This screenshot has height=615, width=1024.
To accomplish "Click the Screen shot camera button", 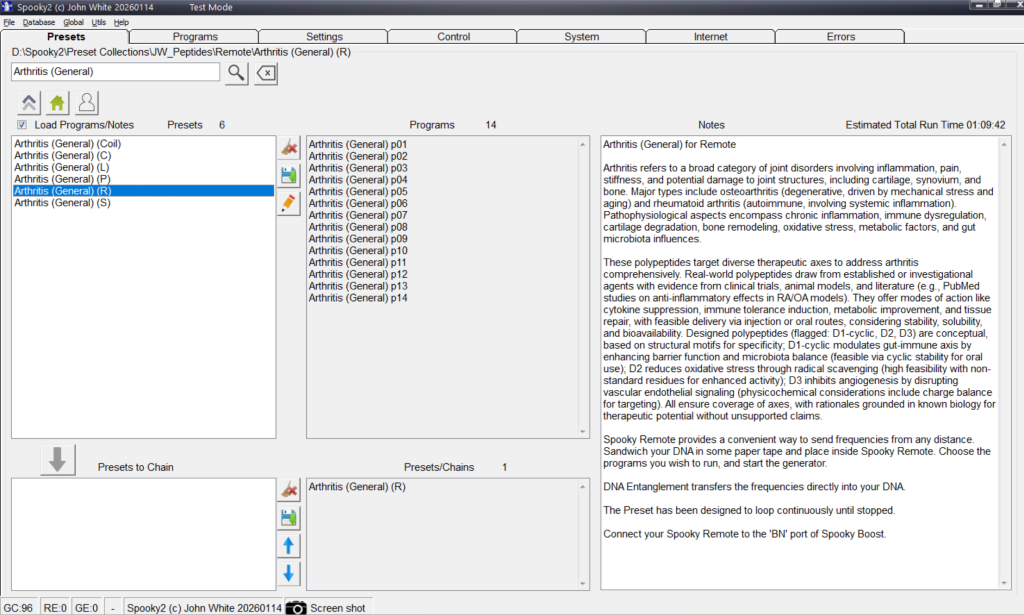I will click(326, 607).
